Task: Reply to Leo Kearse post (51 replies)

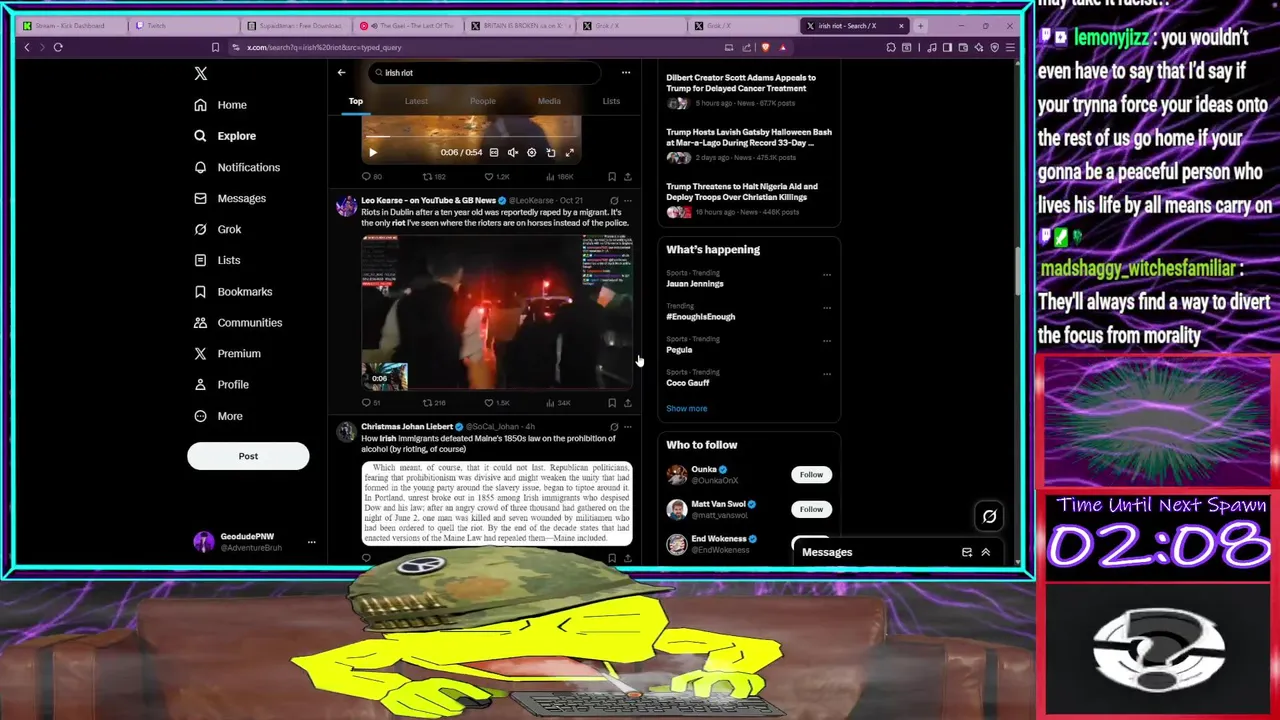Action: pos(370,403)
